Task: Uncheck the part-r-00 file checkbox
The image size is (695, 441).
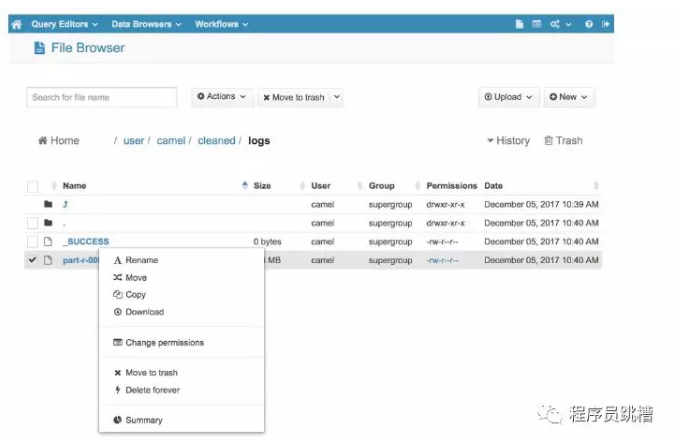Action: [x=32, y=260]
